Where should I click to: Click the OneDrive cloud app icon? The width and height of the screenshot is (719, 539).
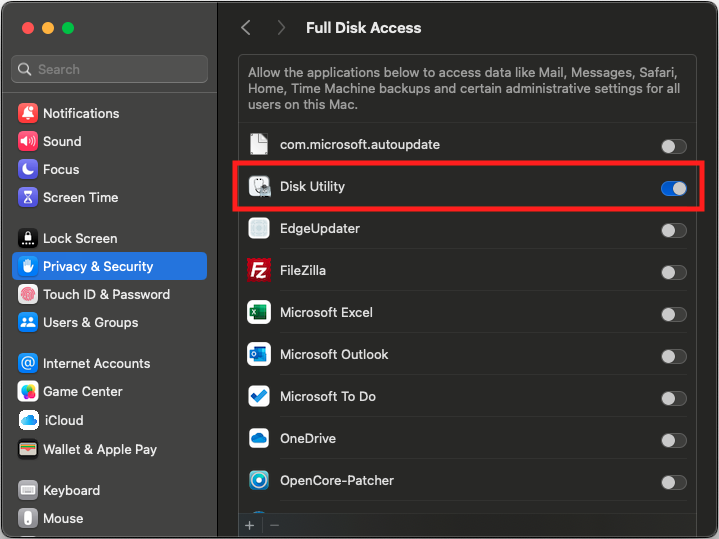point(259,439)
